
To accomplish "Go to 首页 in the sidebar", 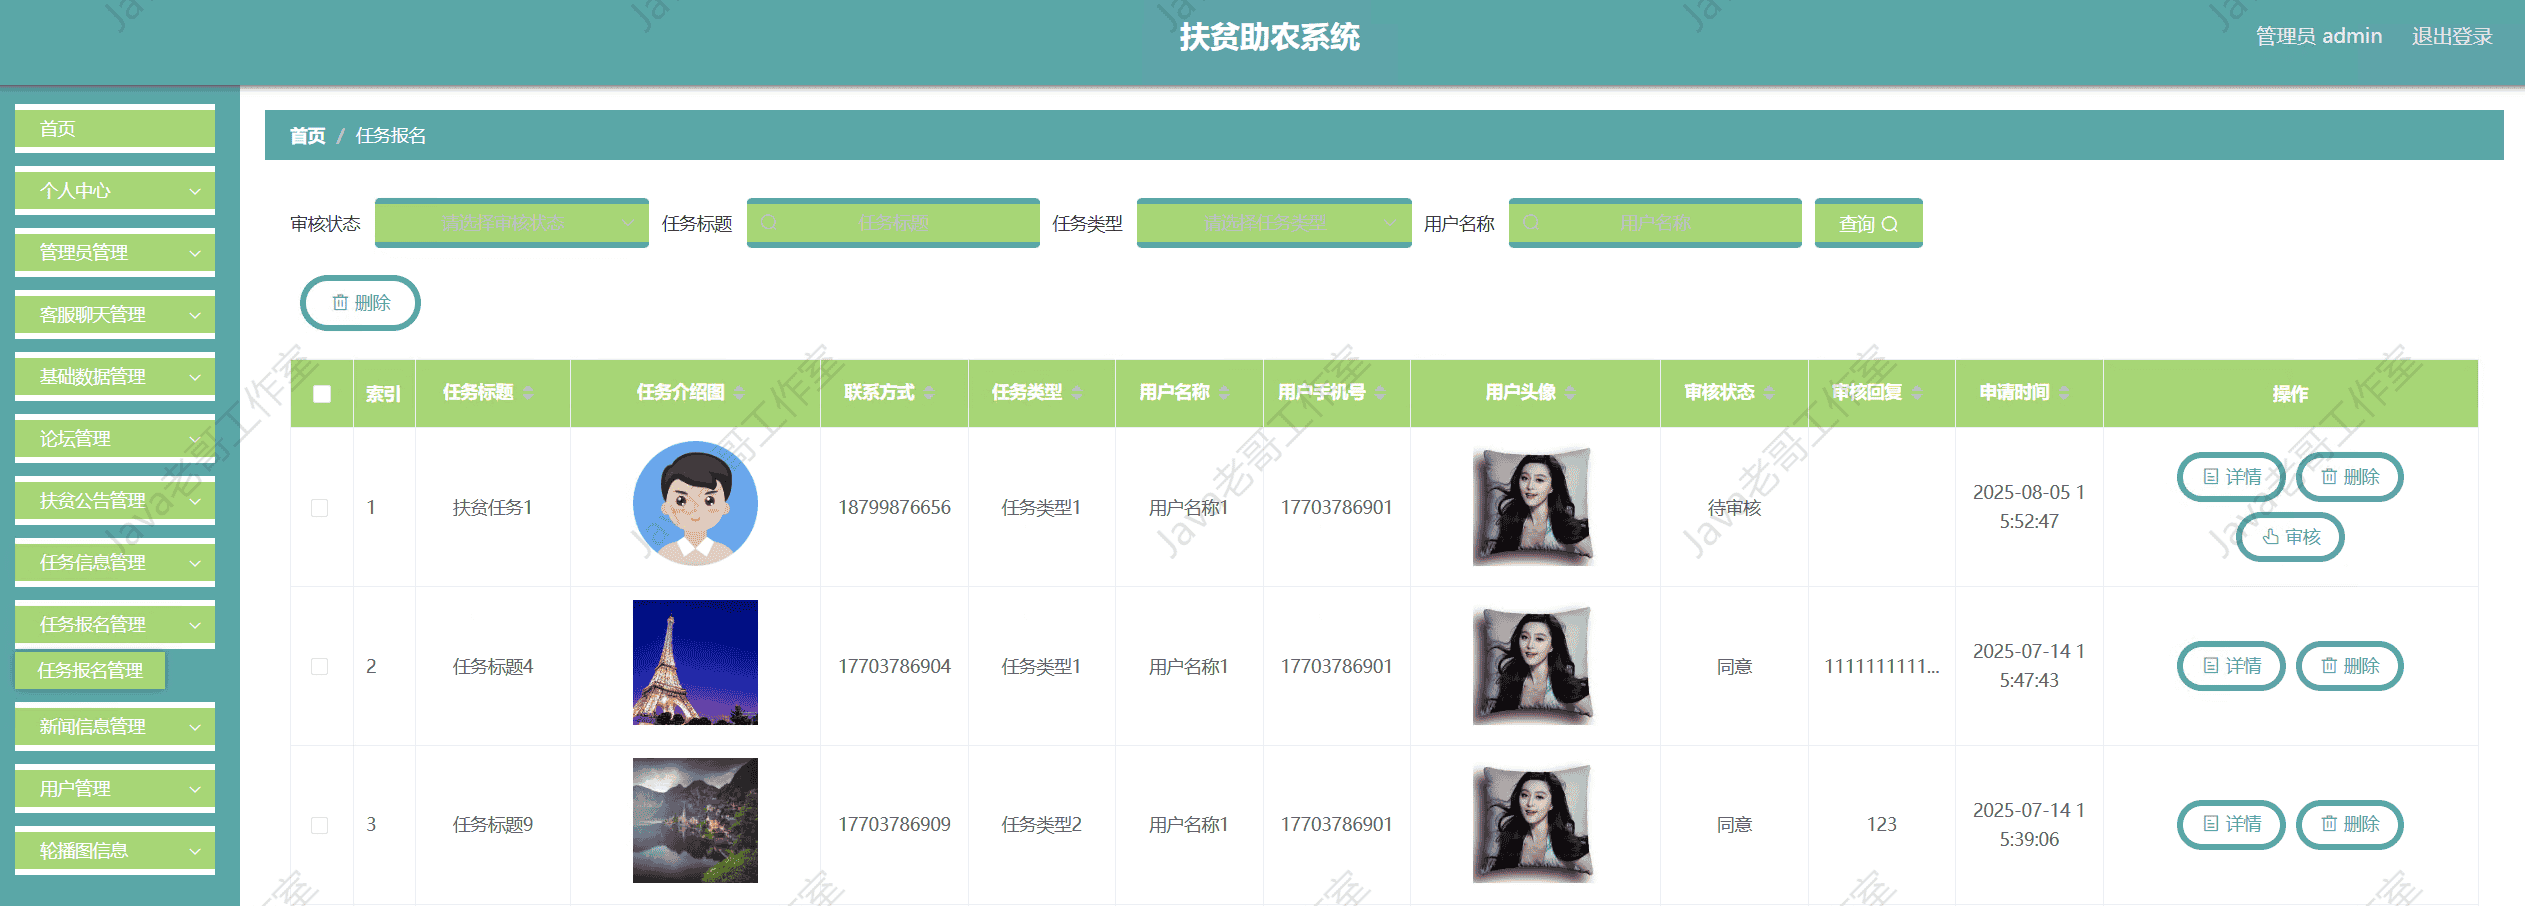I will (115, 128).
